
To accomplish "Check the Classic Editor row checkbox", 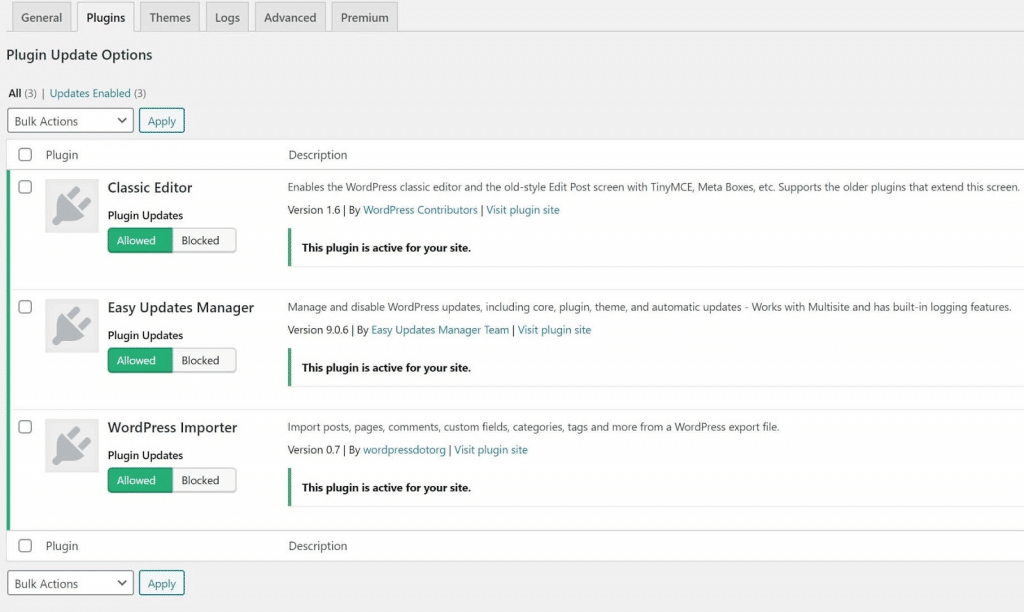I will [x=25, y=187].
